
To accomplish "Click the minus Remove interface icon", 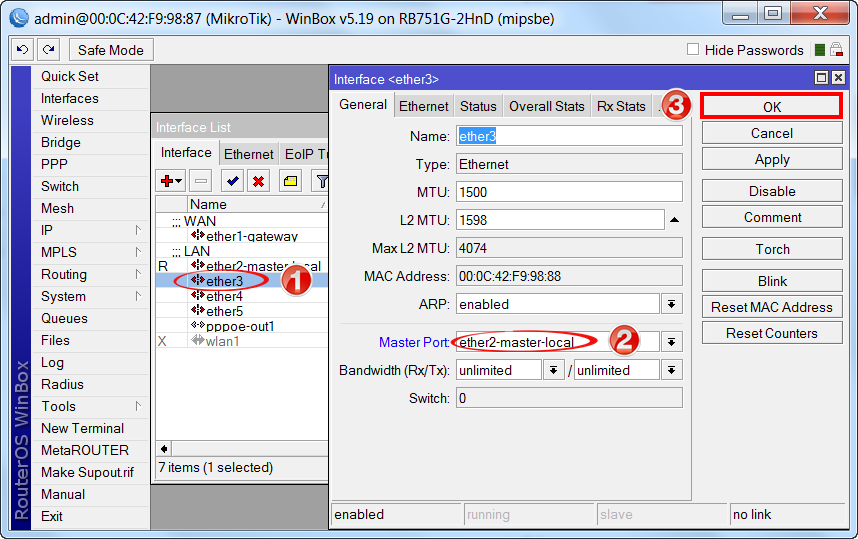I will pos(201,181).
